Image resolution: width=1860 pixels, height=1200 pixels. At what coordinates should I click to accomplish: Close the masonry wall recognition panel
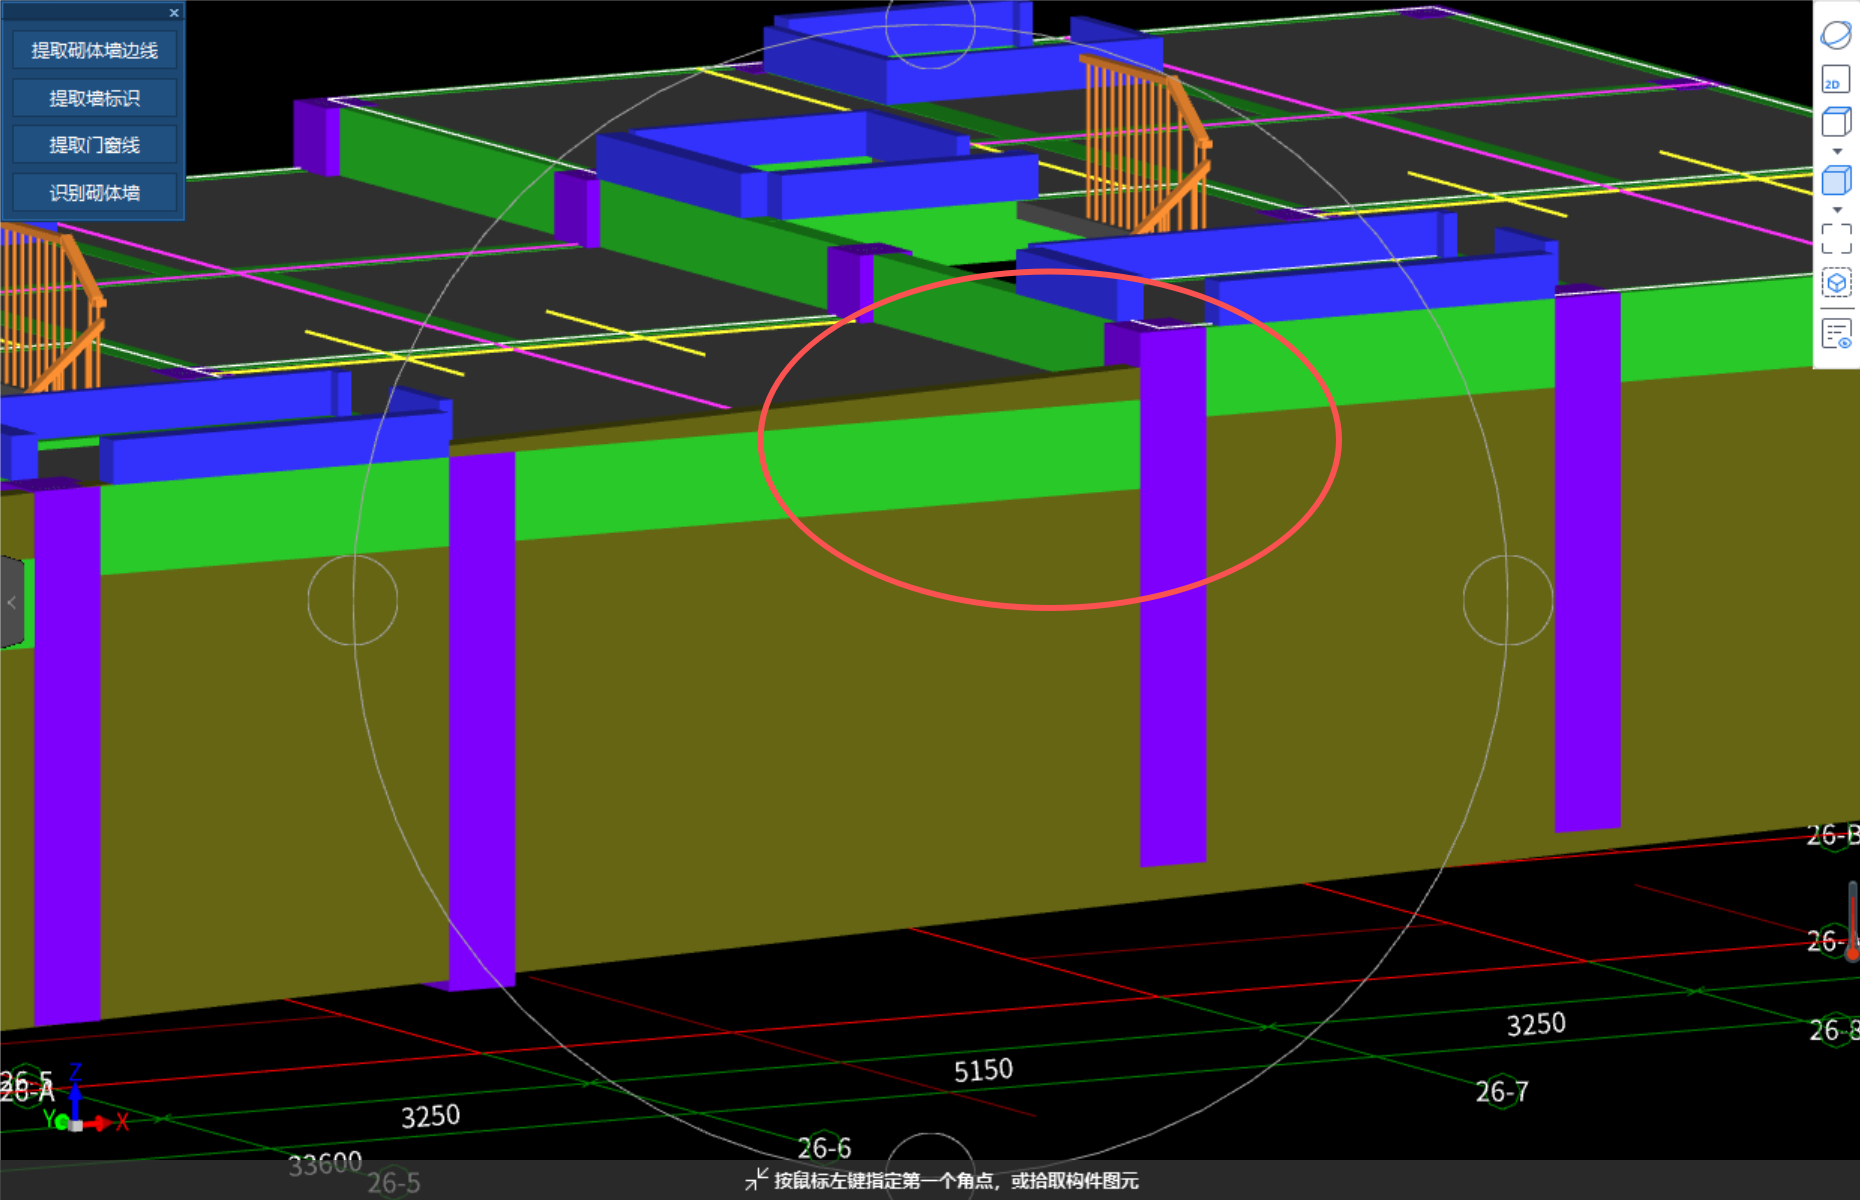point(174,13)
